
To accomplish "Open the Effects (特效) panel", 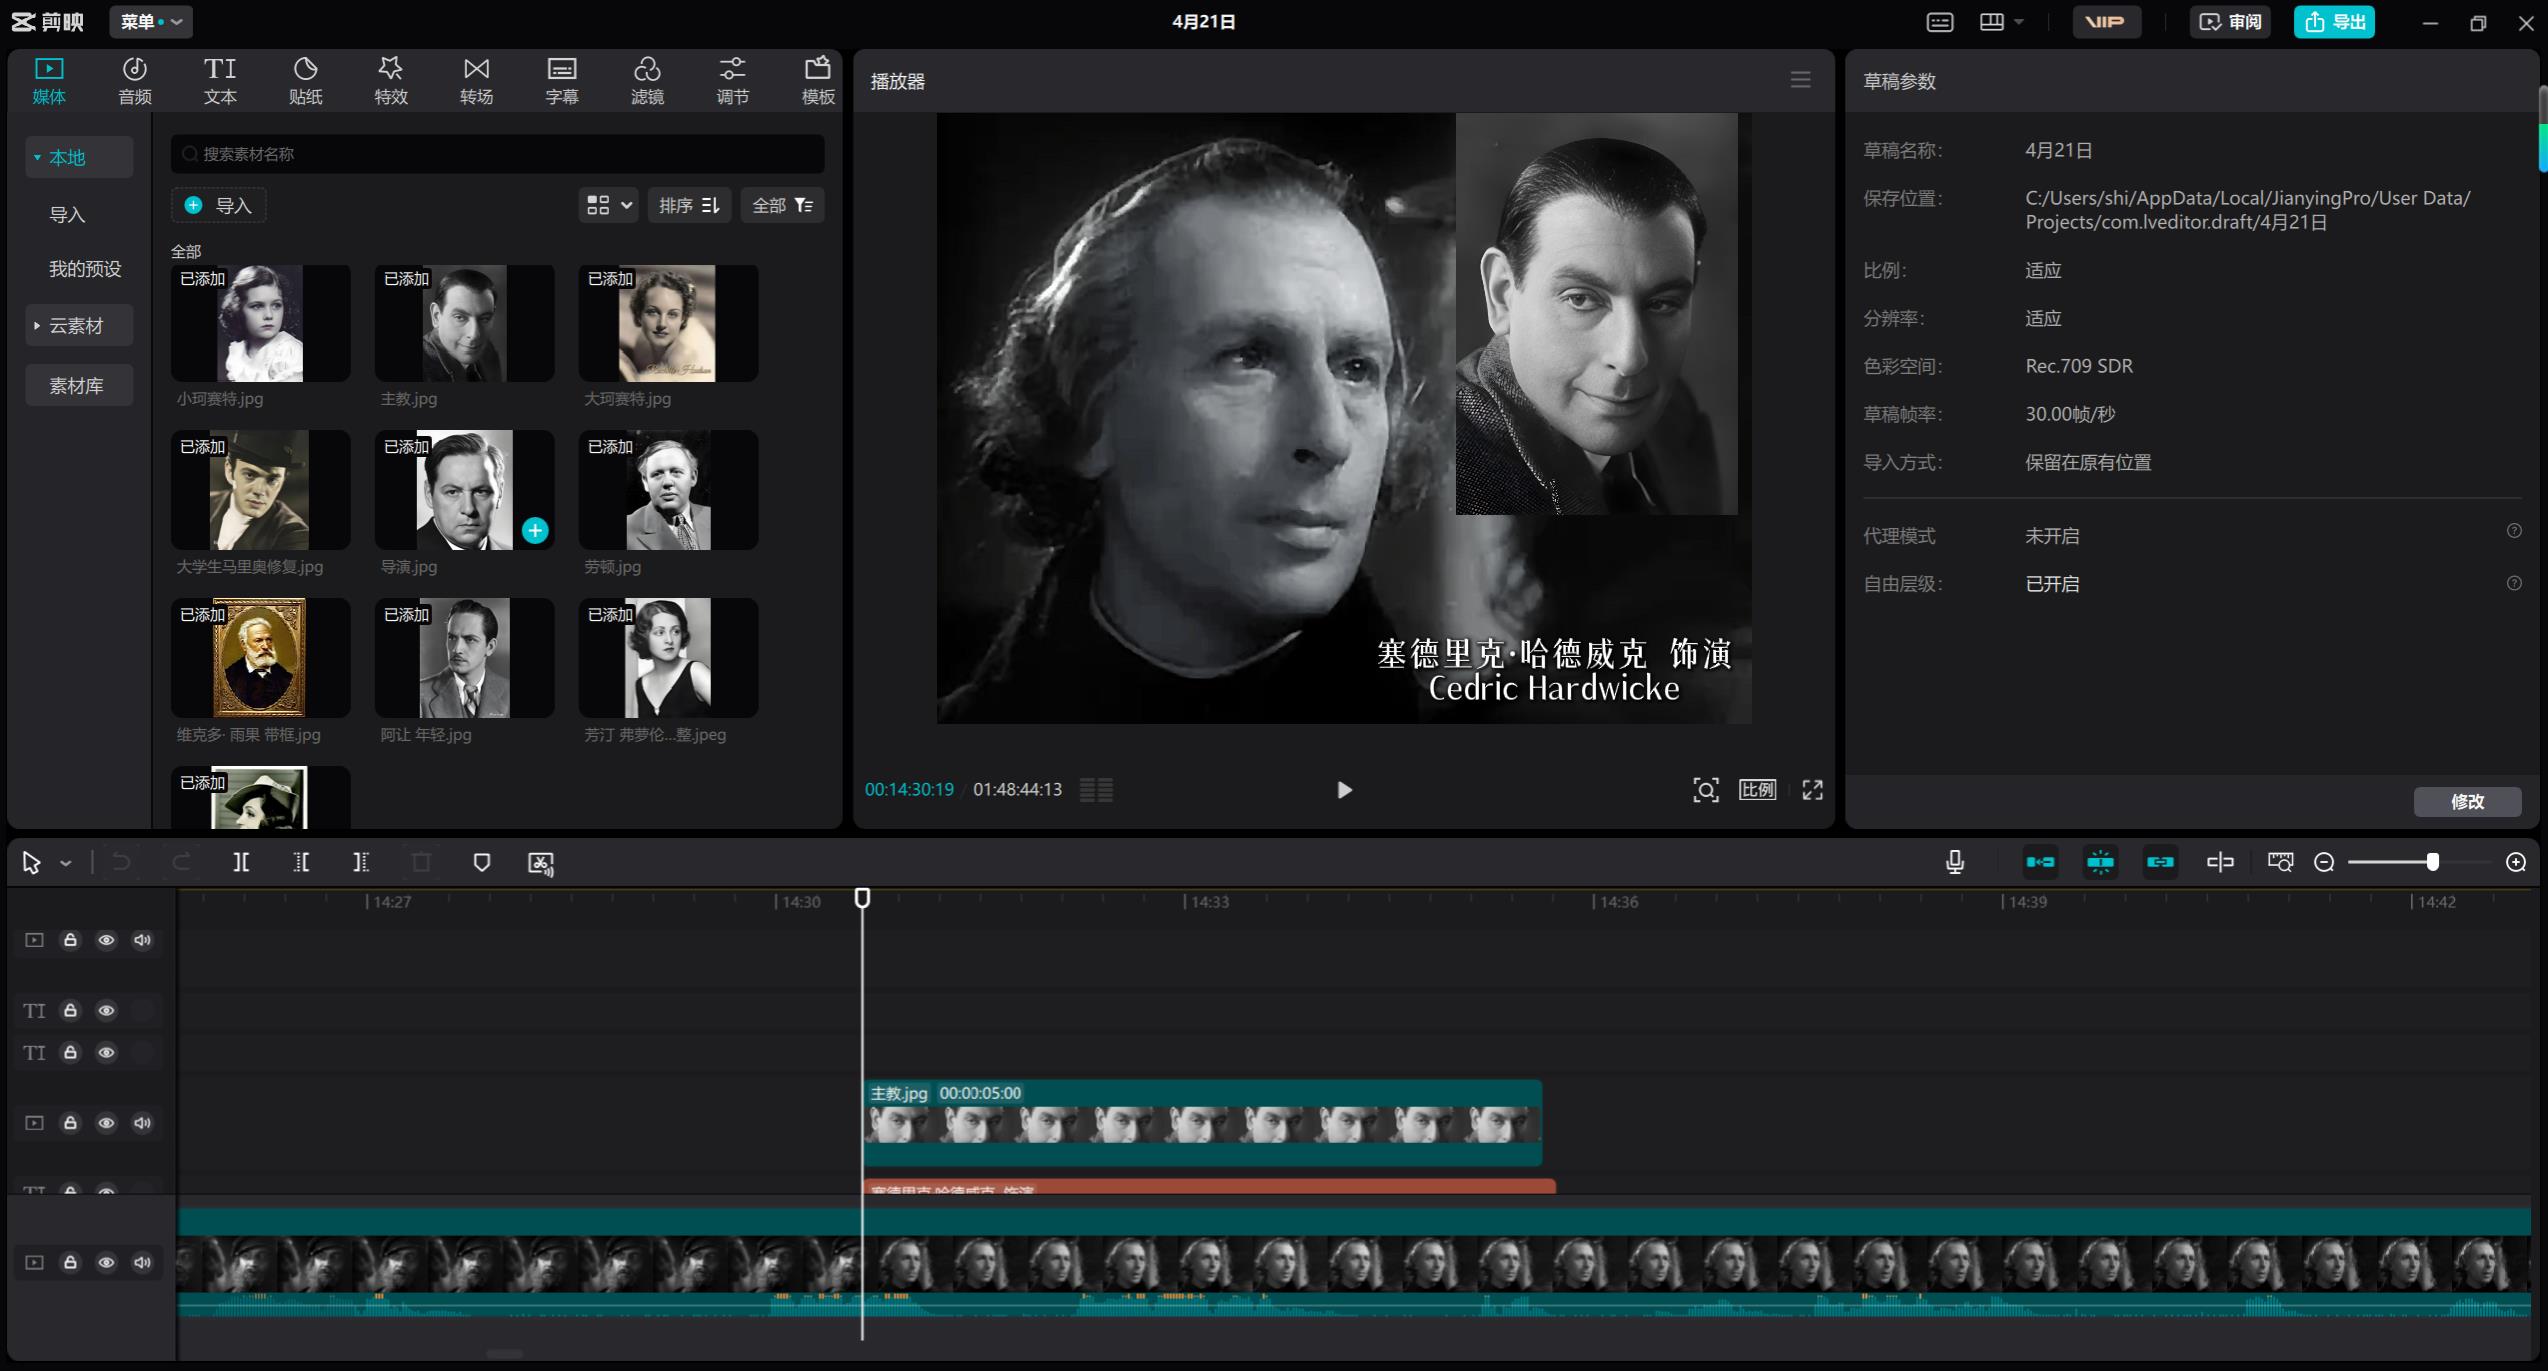I will 390,80.
